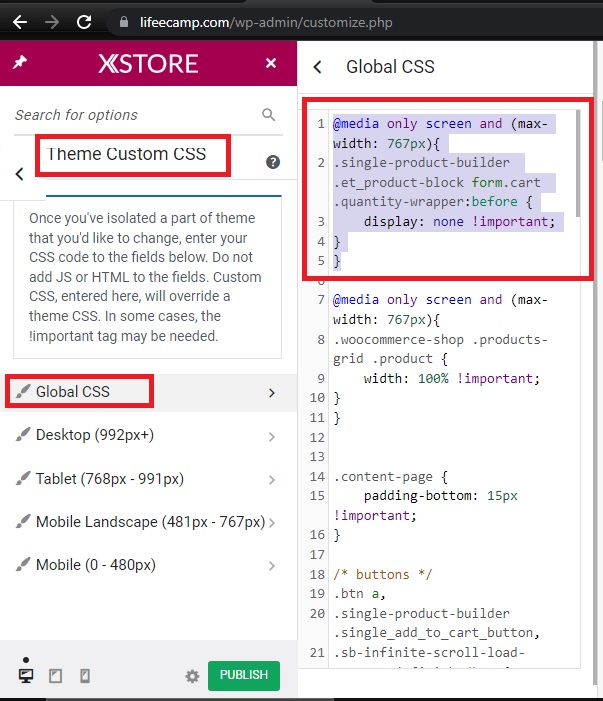Click brush icon beside Global CSS
This screenshot has width=603, height=701.
tap(23, 391)
